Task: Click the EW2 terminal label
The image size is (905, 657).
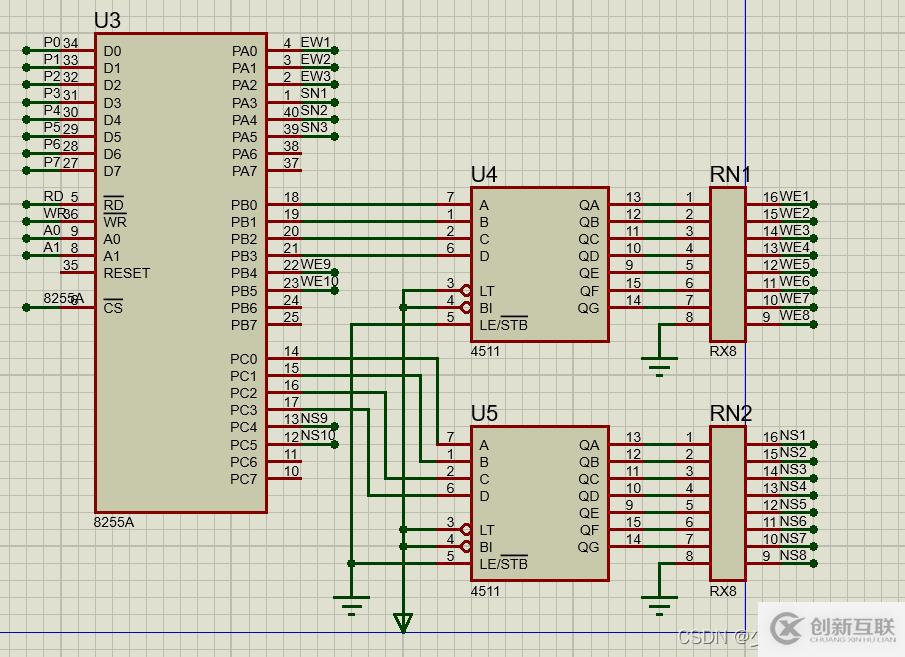Action: point(315,59)
